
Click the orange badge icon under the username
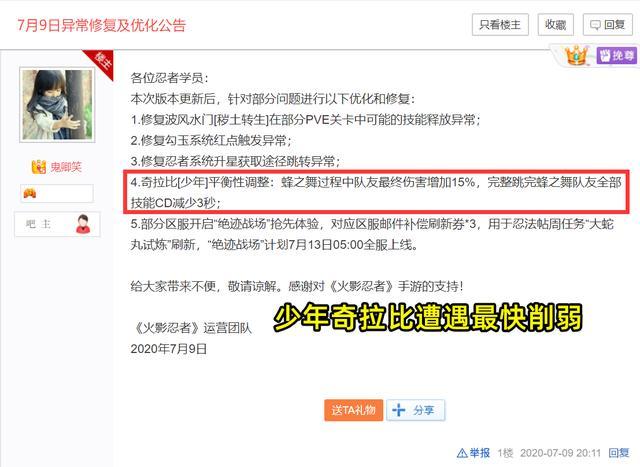(x=30, y=193)
